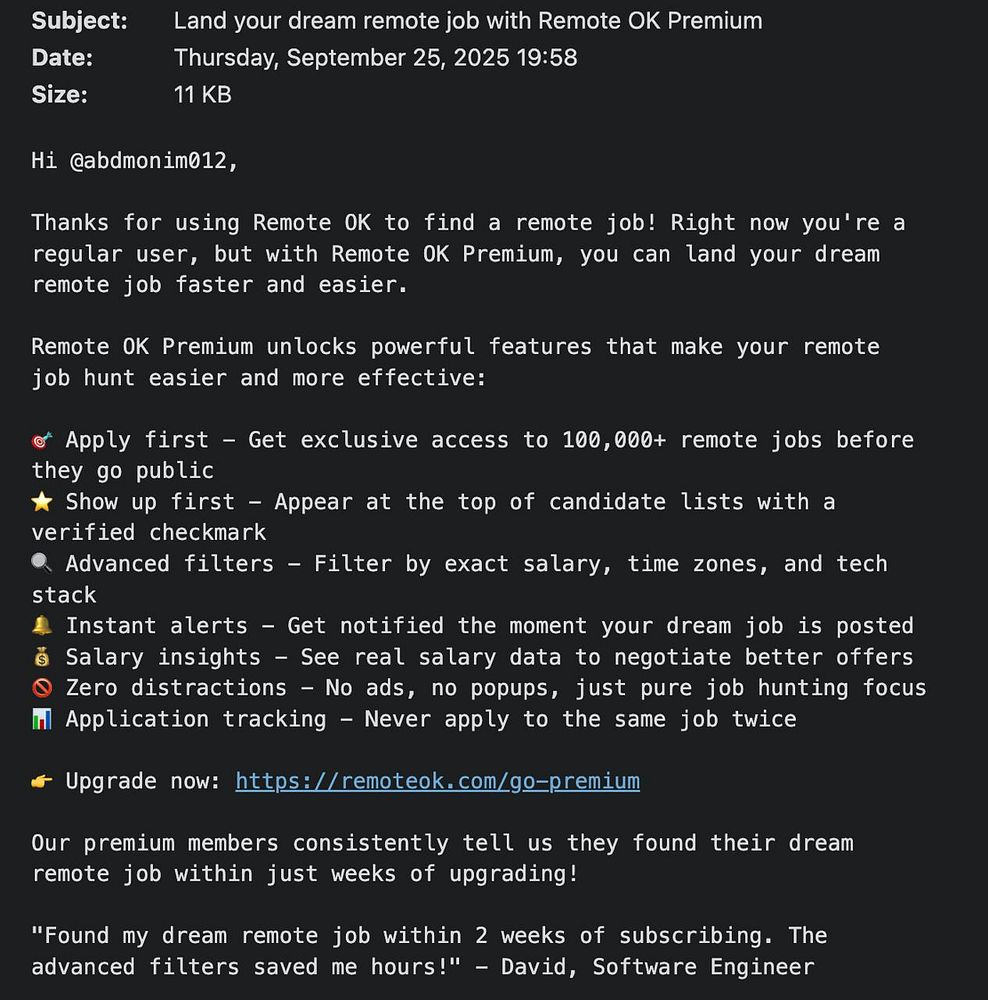The image size is (988, 1000).
Task: Click the "Upgrade now:" text
Action: tap(143, 781)
